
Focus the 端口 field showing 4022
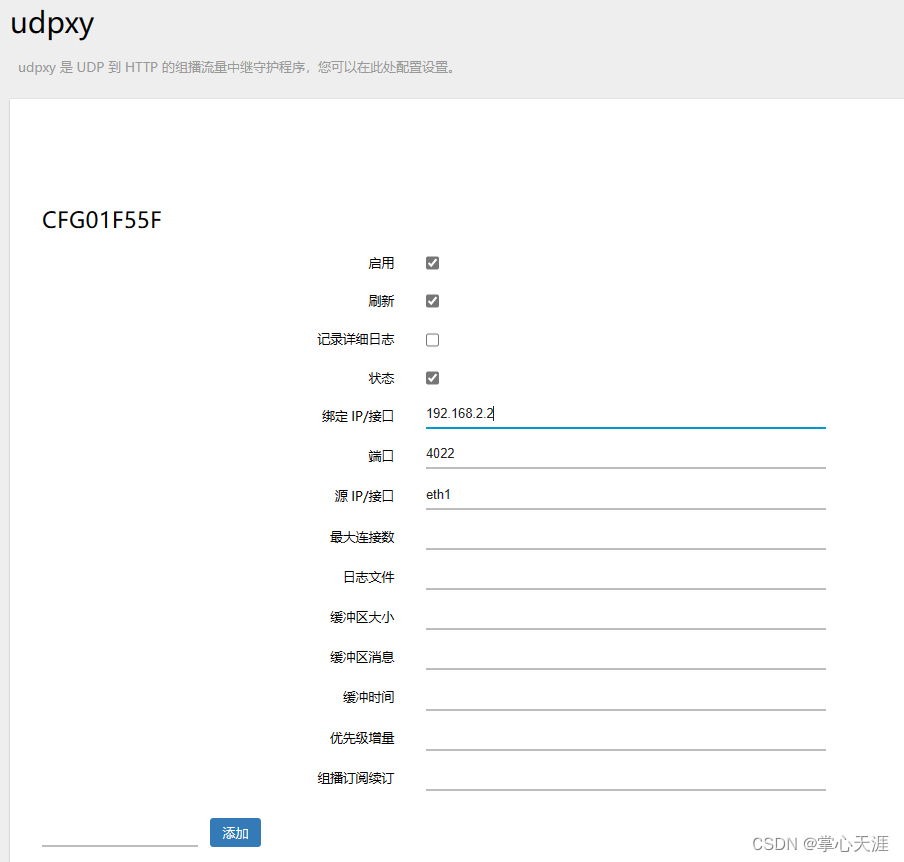coord(626,454)
